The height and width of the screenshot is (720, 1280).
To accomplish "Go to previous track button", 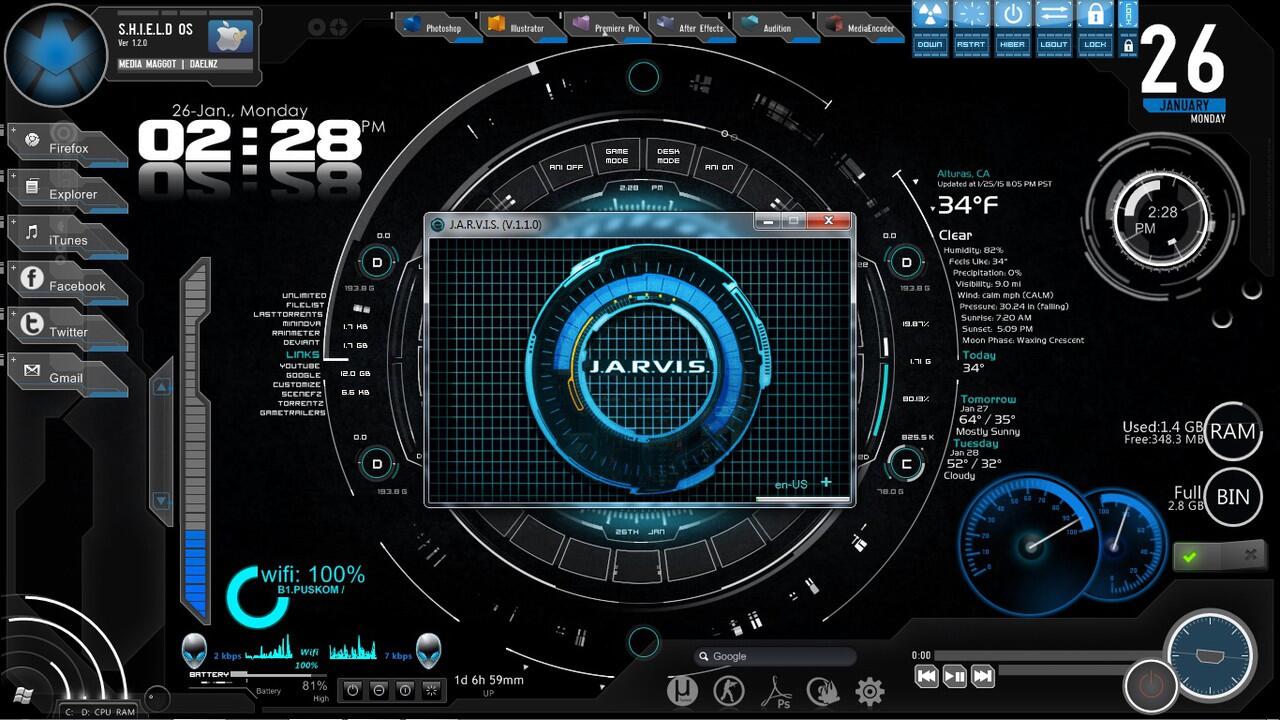I will tap(927, 677).
